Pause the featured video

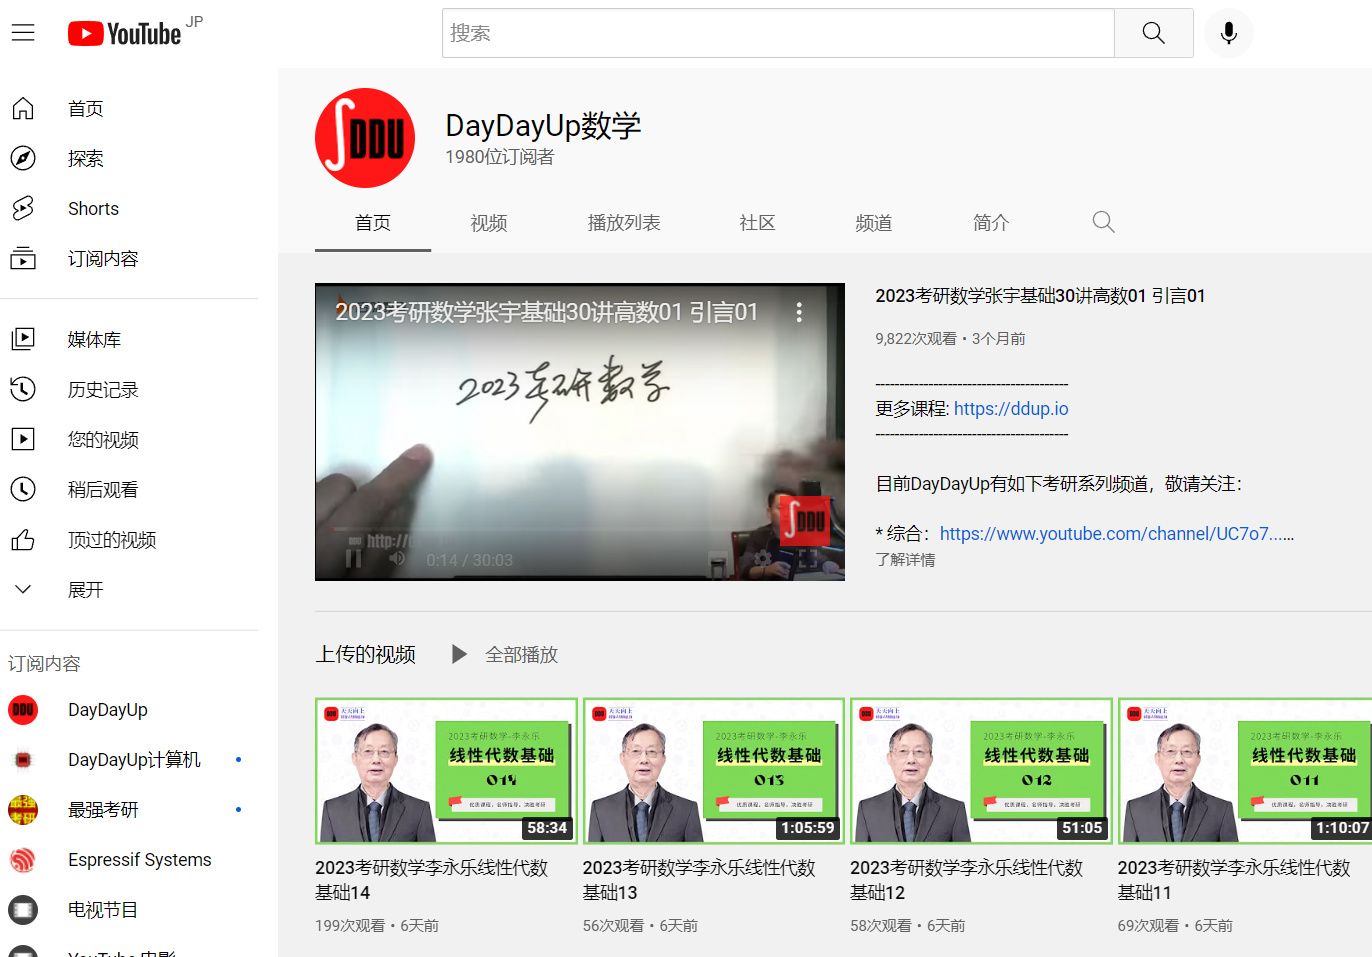(x=353, y=559)
